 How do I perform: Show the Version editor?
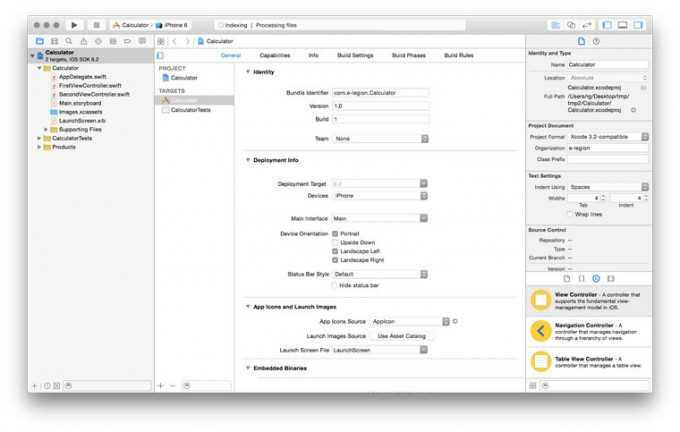tap(587, 25)
